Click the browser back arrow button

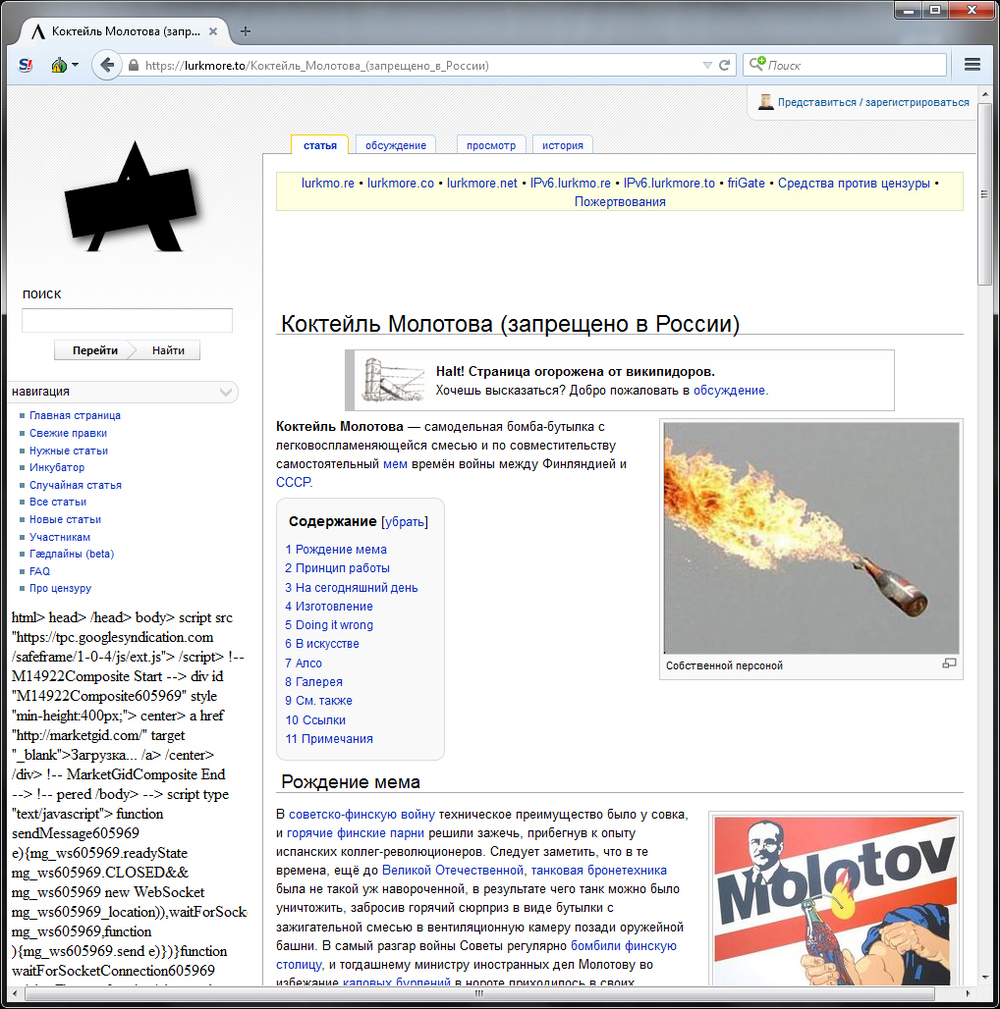click(107, 65)
